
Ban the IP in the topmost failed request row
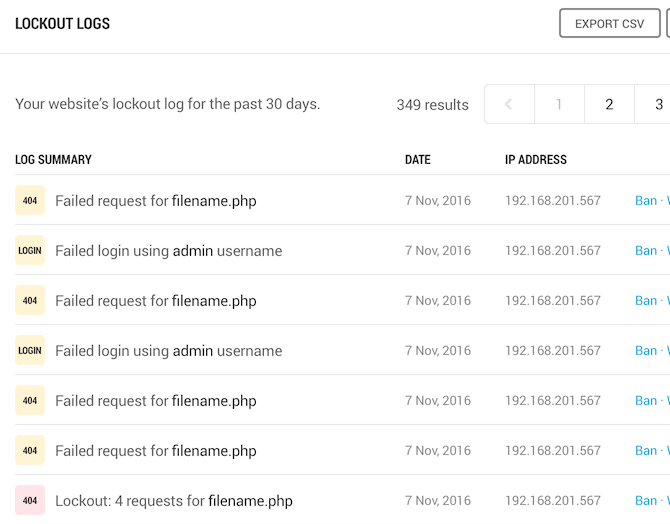coord(646,200)
